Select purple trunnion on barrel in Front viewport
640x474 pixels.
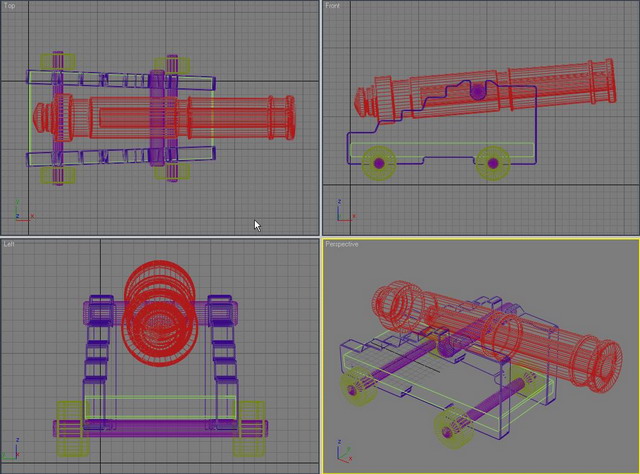pos(478,91)
